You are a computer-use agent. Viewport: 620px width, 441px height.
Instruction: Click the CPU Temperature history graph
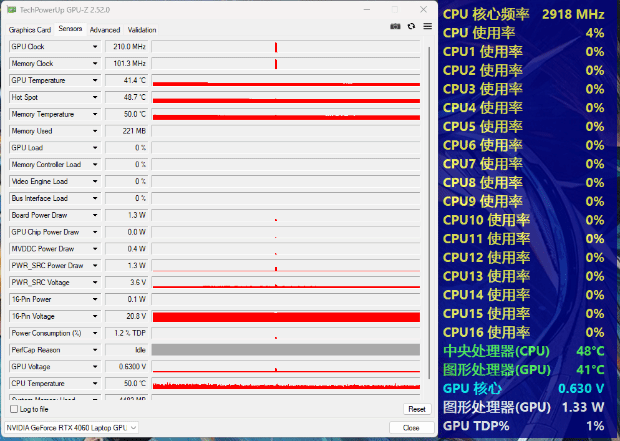pos(286,383)
